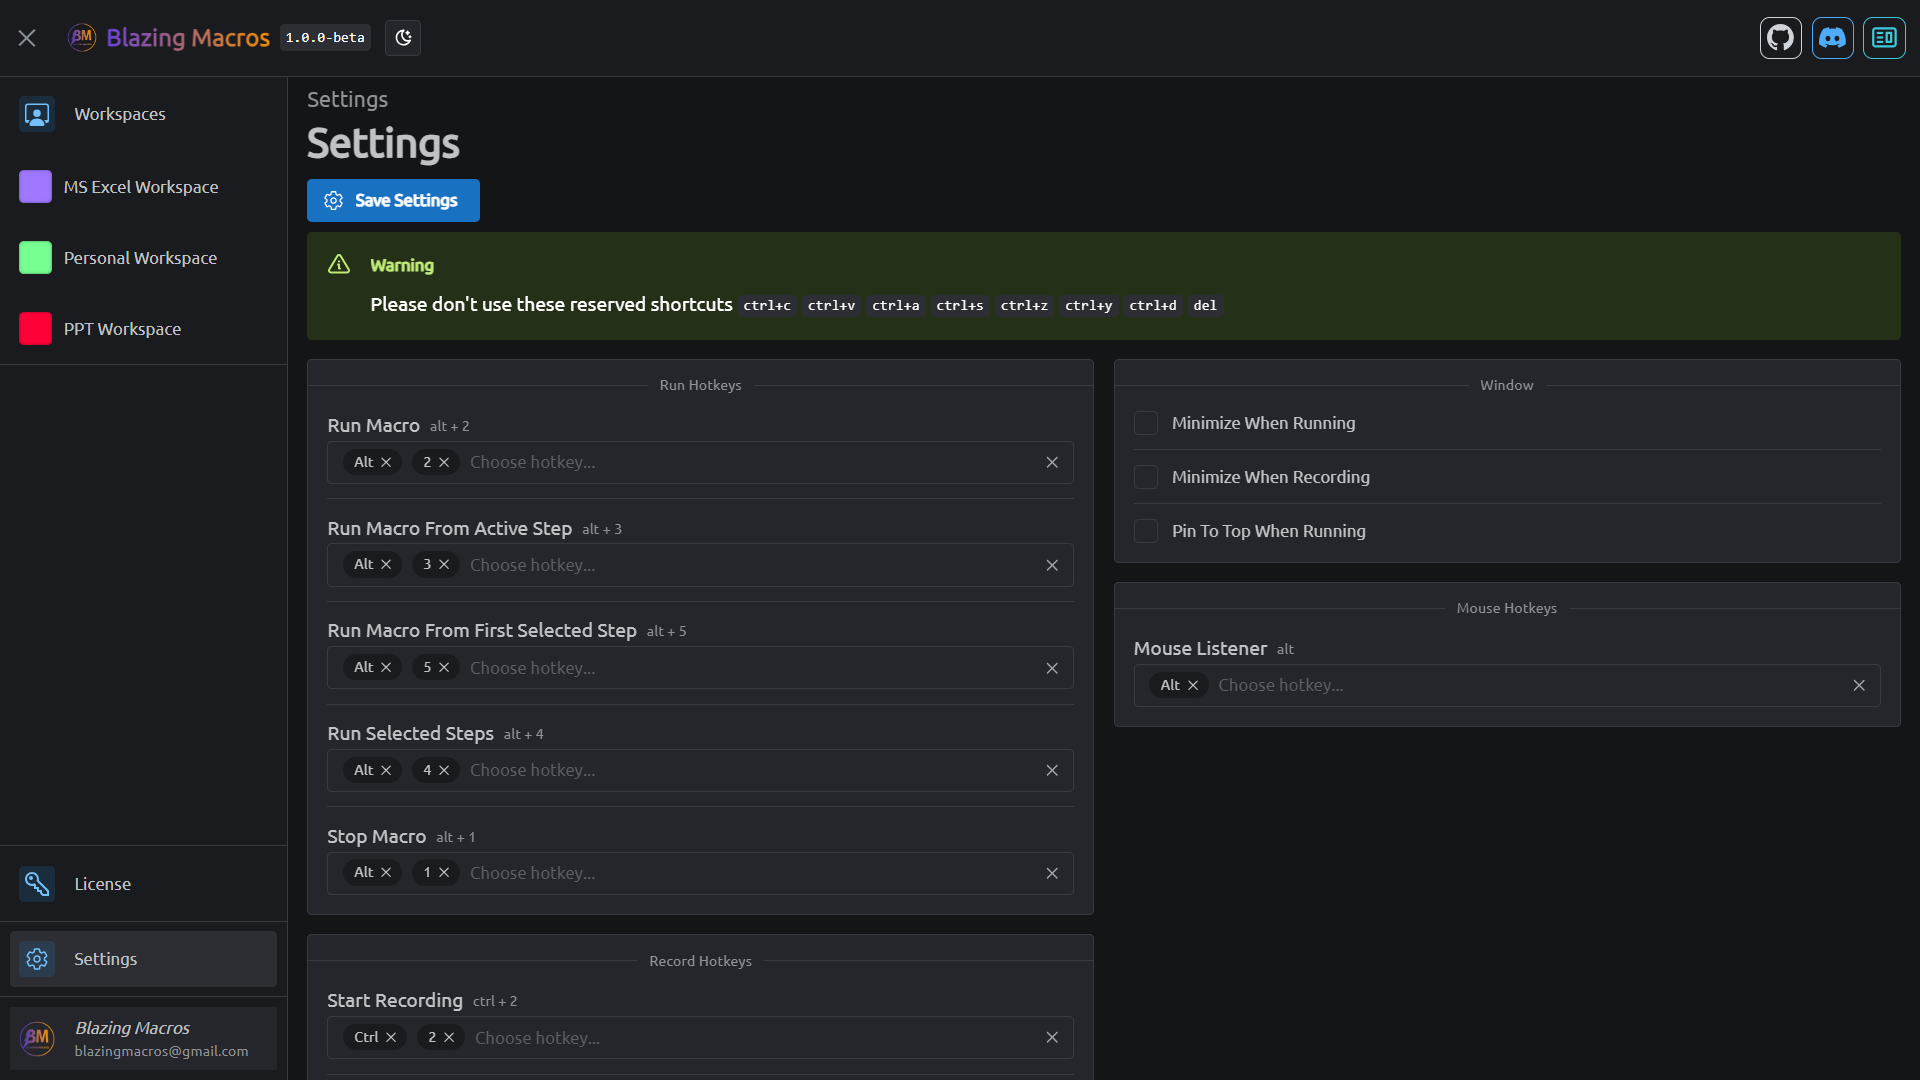Click the red PPT workspace swatch
Screen dimensions: 1920x1080
35,329
